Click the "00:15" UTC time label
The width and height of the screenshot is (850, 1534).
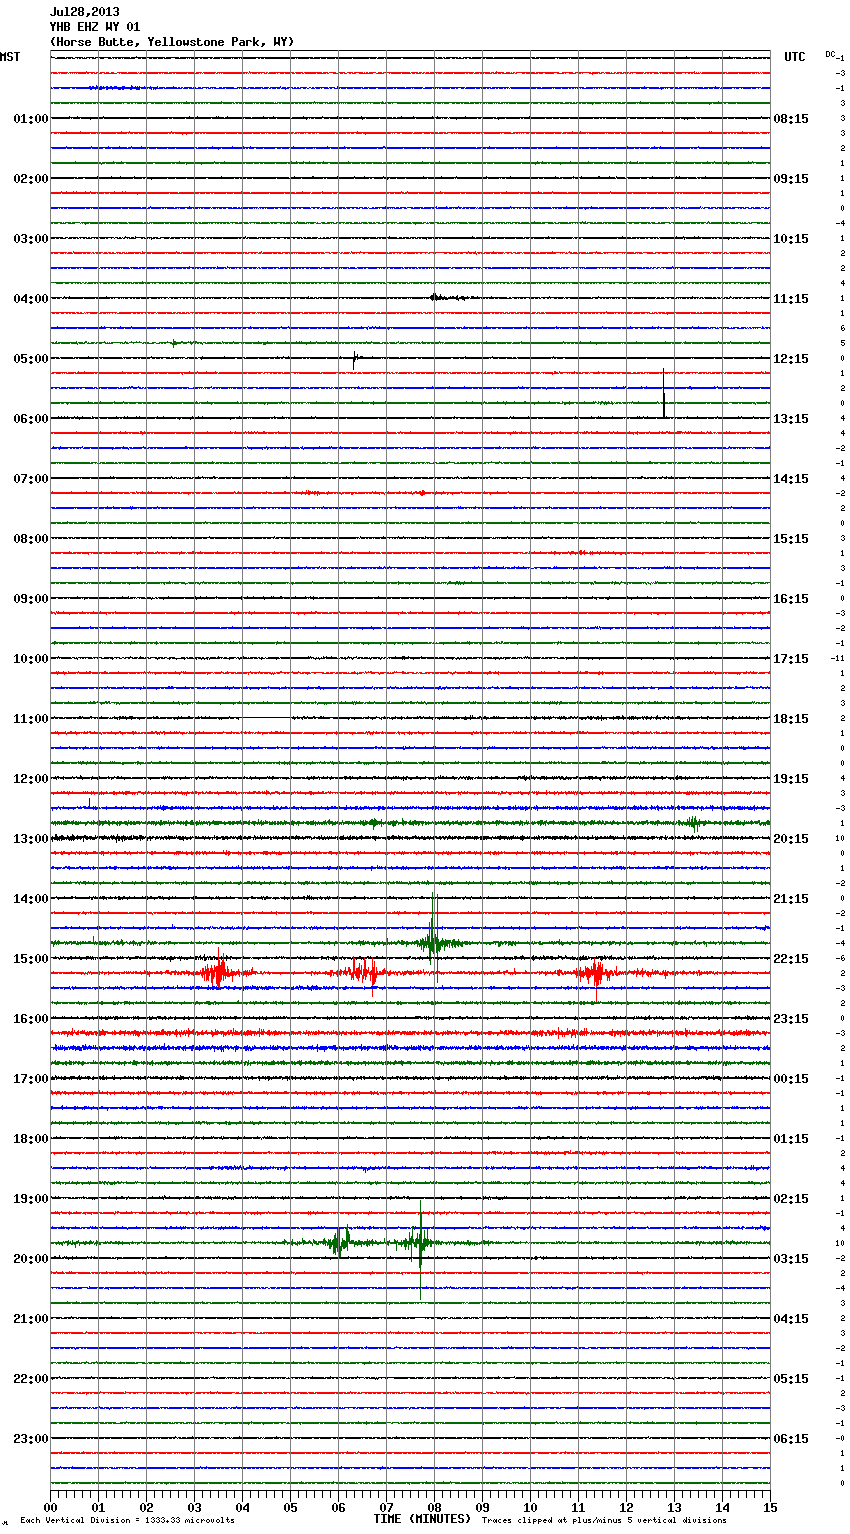pyautogui.click(x=791, y=1079)
